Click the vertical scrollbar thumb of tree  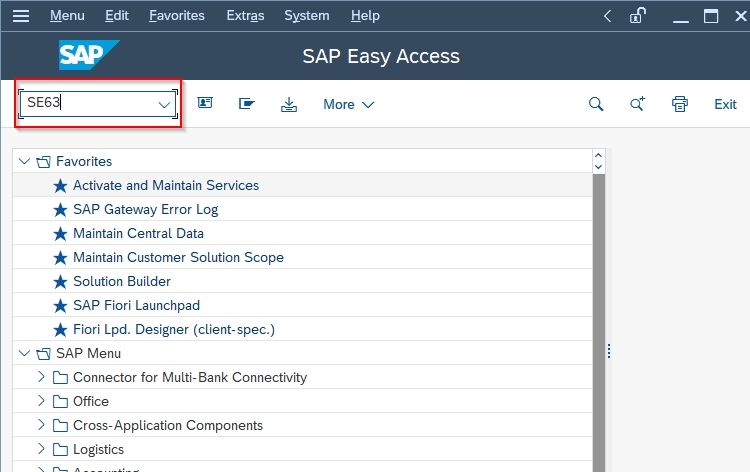598,323
